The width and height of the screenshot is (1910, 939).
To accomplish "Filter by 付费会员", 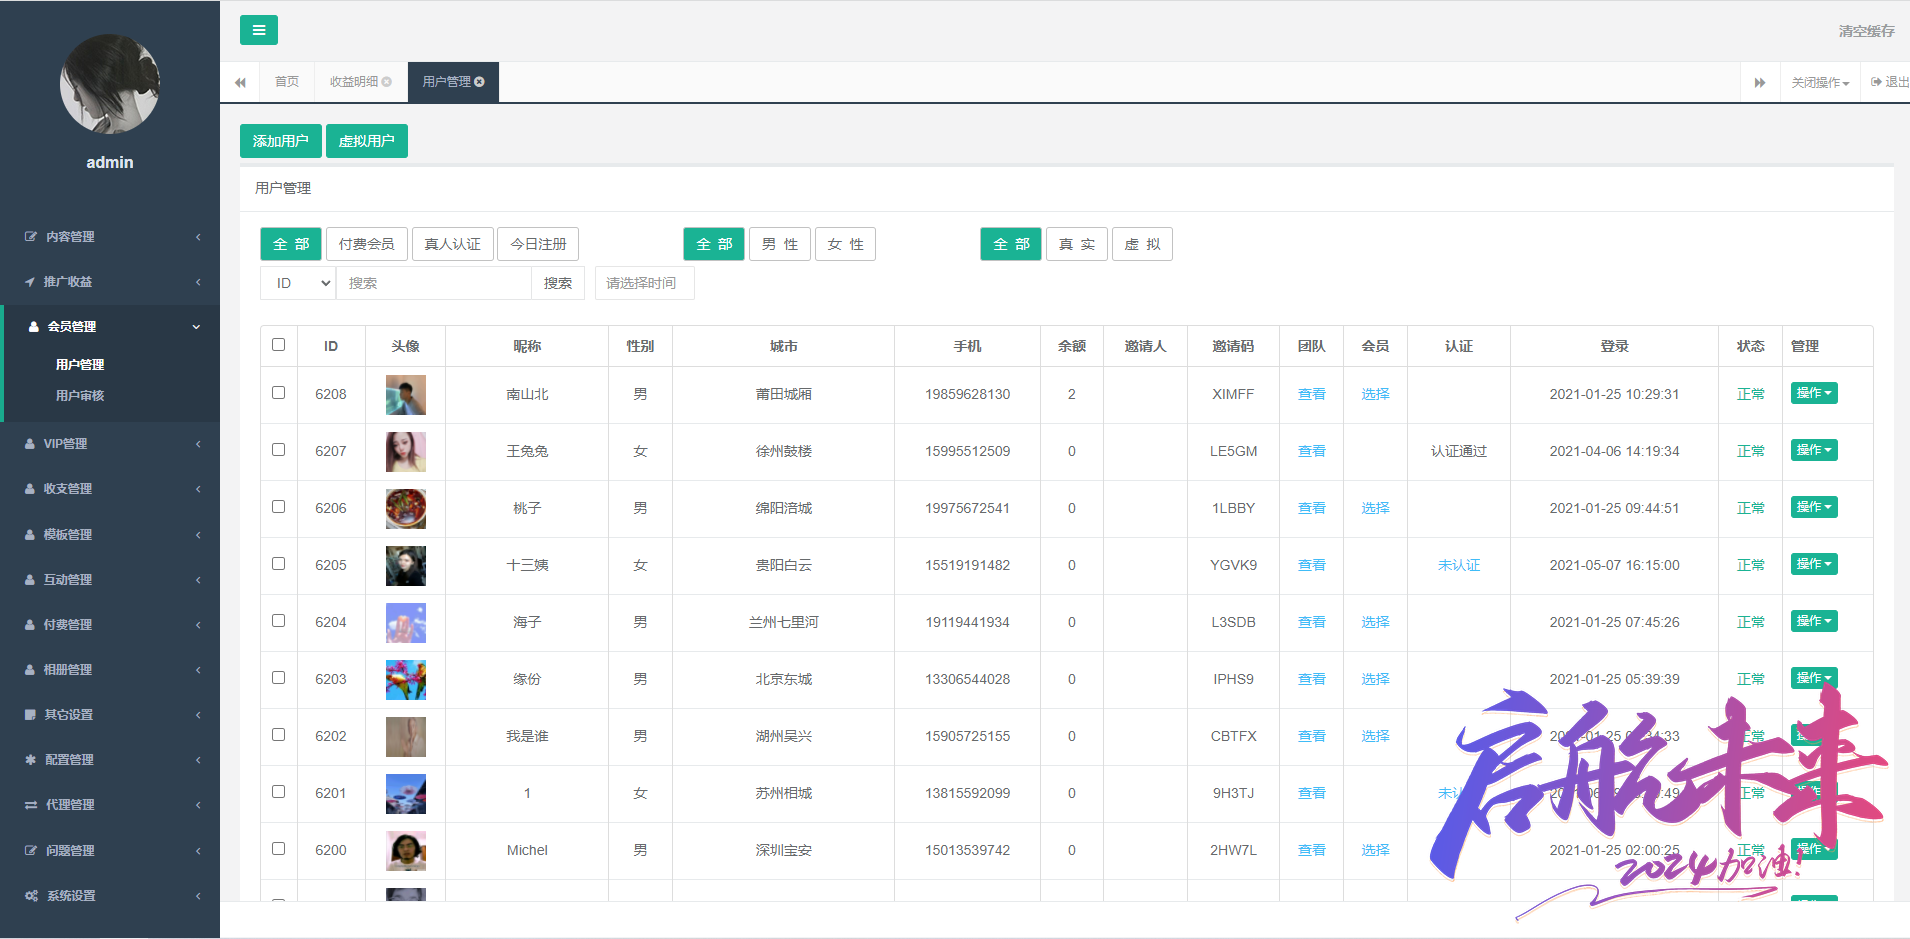I will [x=366, y=244].
